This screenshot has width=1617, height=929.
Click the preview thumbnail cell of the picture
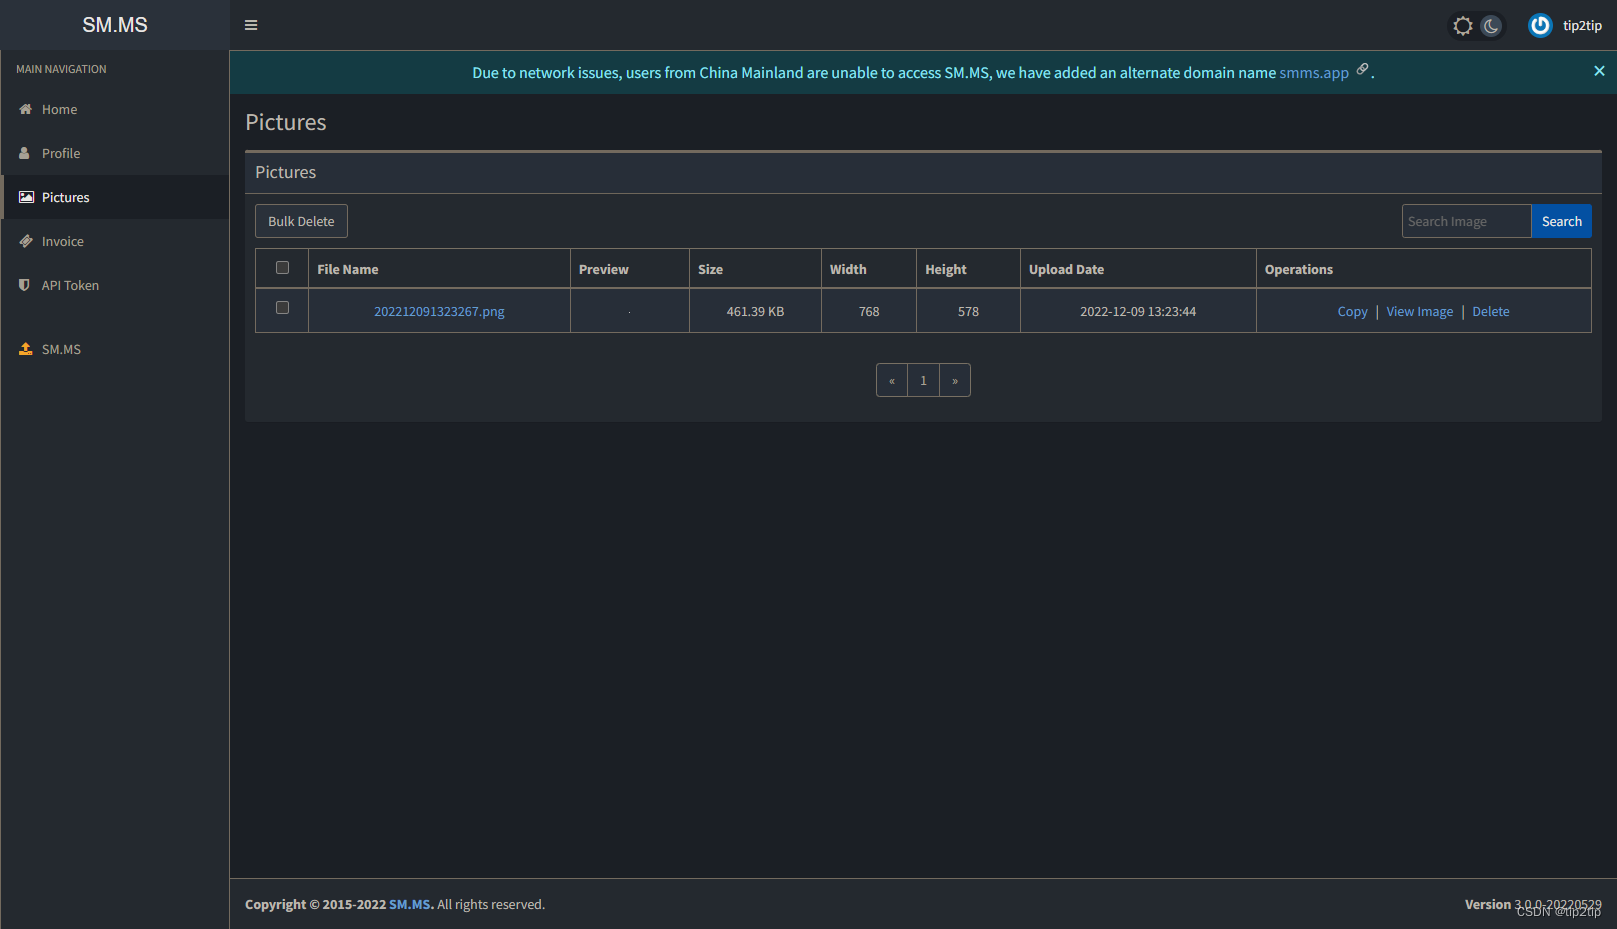point(629,311)
